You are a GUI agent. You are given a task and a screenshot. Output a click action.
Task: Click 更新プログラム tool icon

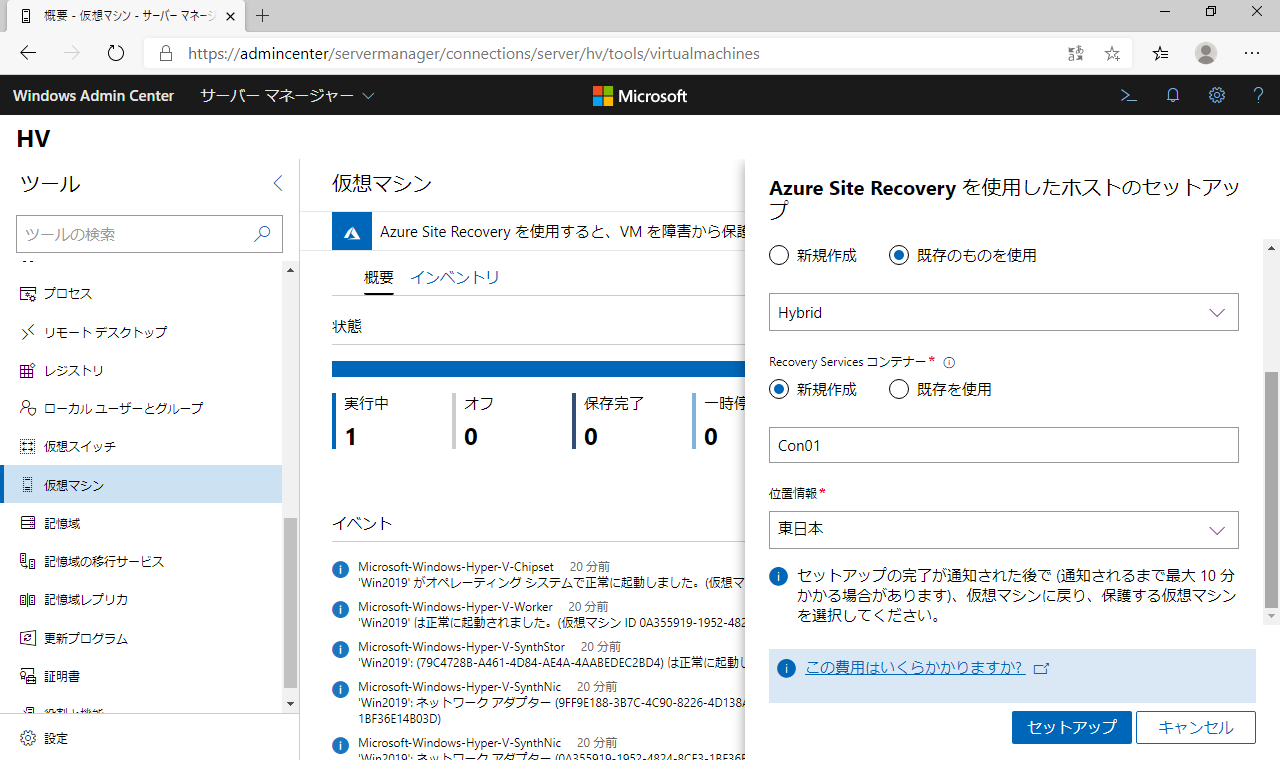28,638
